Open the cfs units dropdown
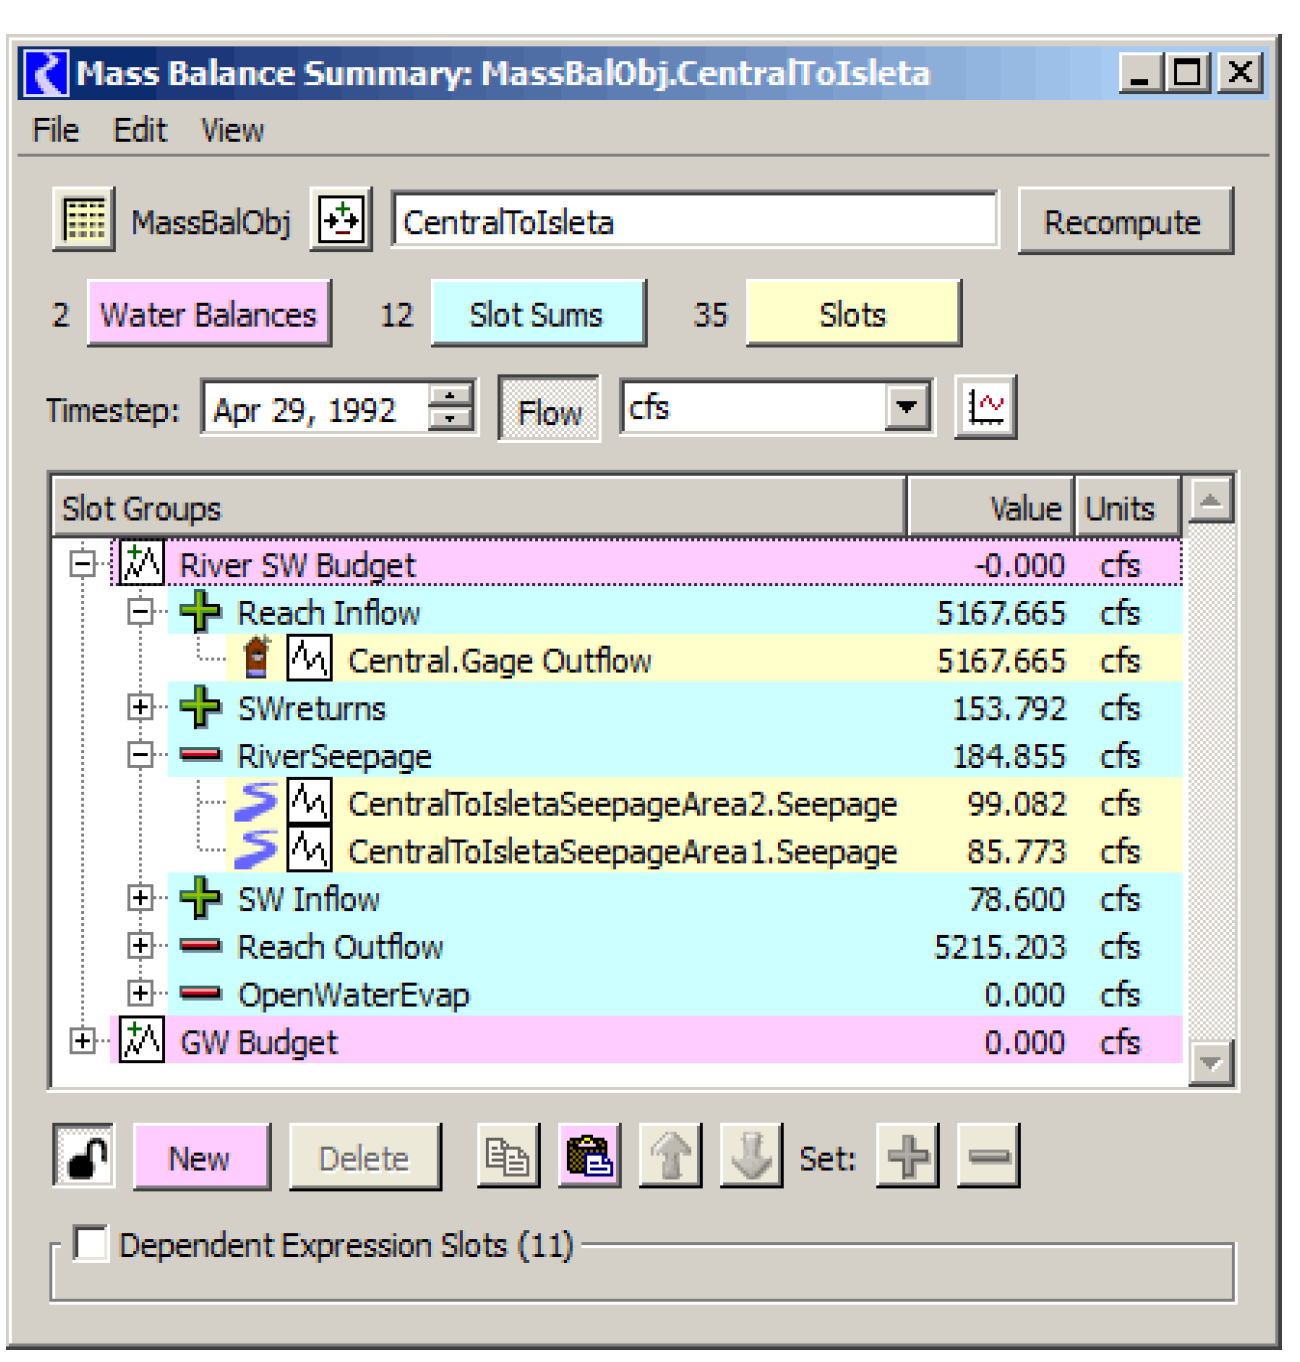Screen dimensions: 1300x1362 pyautogui.click(x=906, y=408)
